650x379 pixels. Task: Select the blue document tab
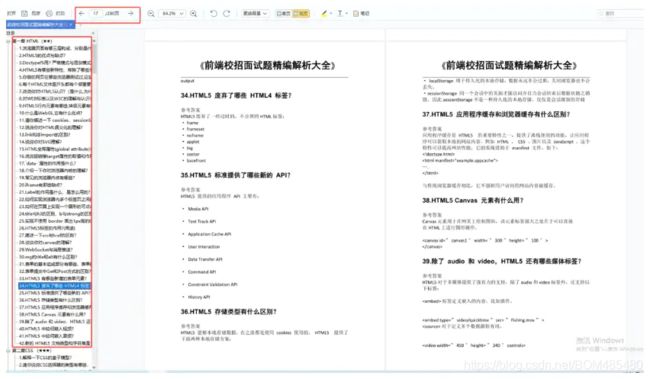[x=40, y=24]
